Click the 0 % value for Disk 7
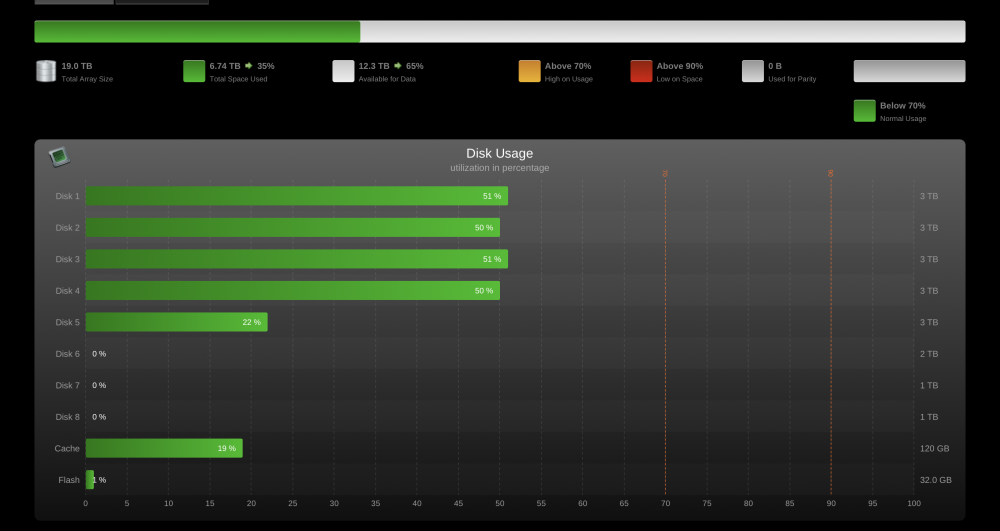The height and width of the screenshot is (531, 1000). [x=99, y=385]
